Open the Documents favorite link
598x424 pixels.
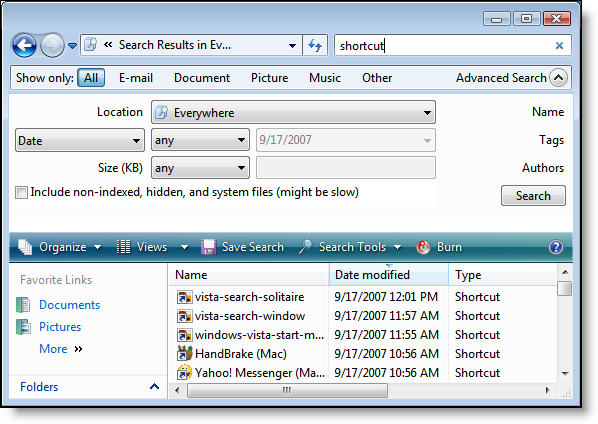click(x=69, y=305)
